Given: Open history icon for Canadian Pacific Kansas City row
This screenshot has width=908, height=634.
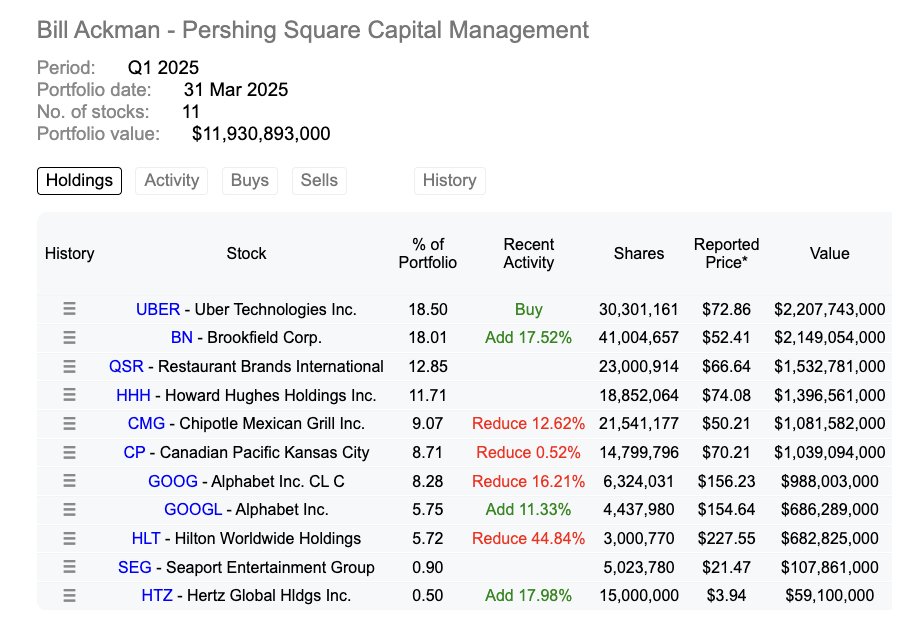Looking at the screenshot, I should [x=69, y=452].
